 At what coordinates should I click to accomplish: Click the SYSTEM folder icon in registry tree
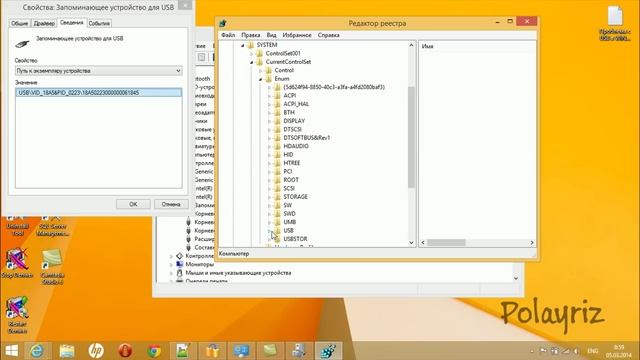(x=251, y=45)
